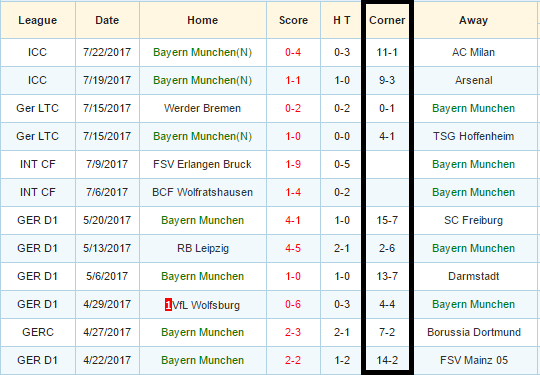Open the Arsenal team link

[x=473, y=80]
